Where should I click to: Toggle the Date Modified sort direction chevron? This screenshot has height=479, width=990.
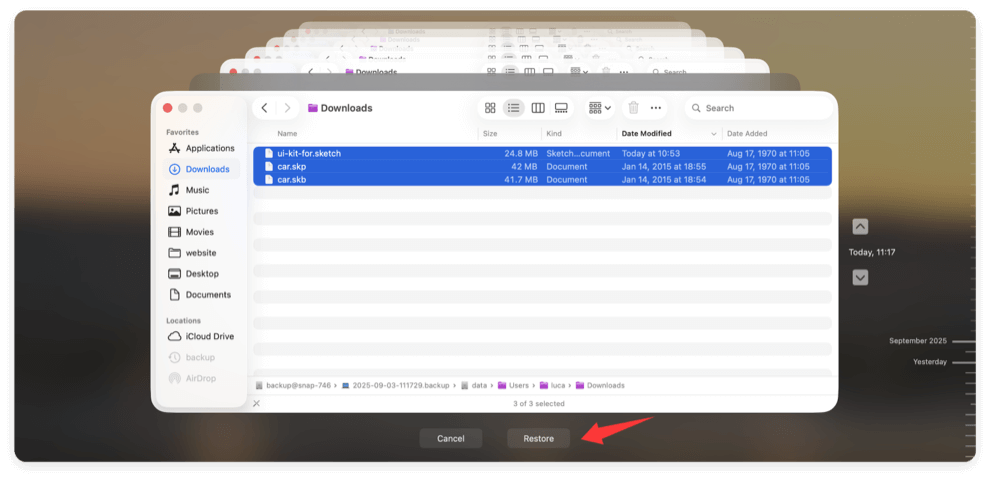pyautogui.click(x=714, y=134)
